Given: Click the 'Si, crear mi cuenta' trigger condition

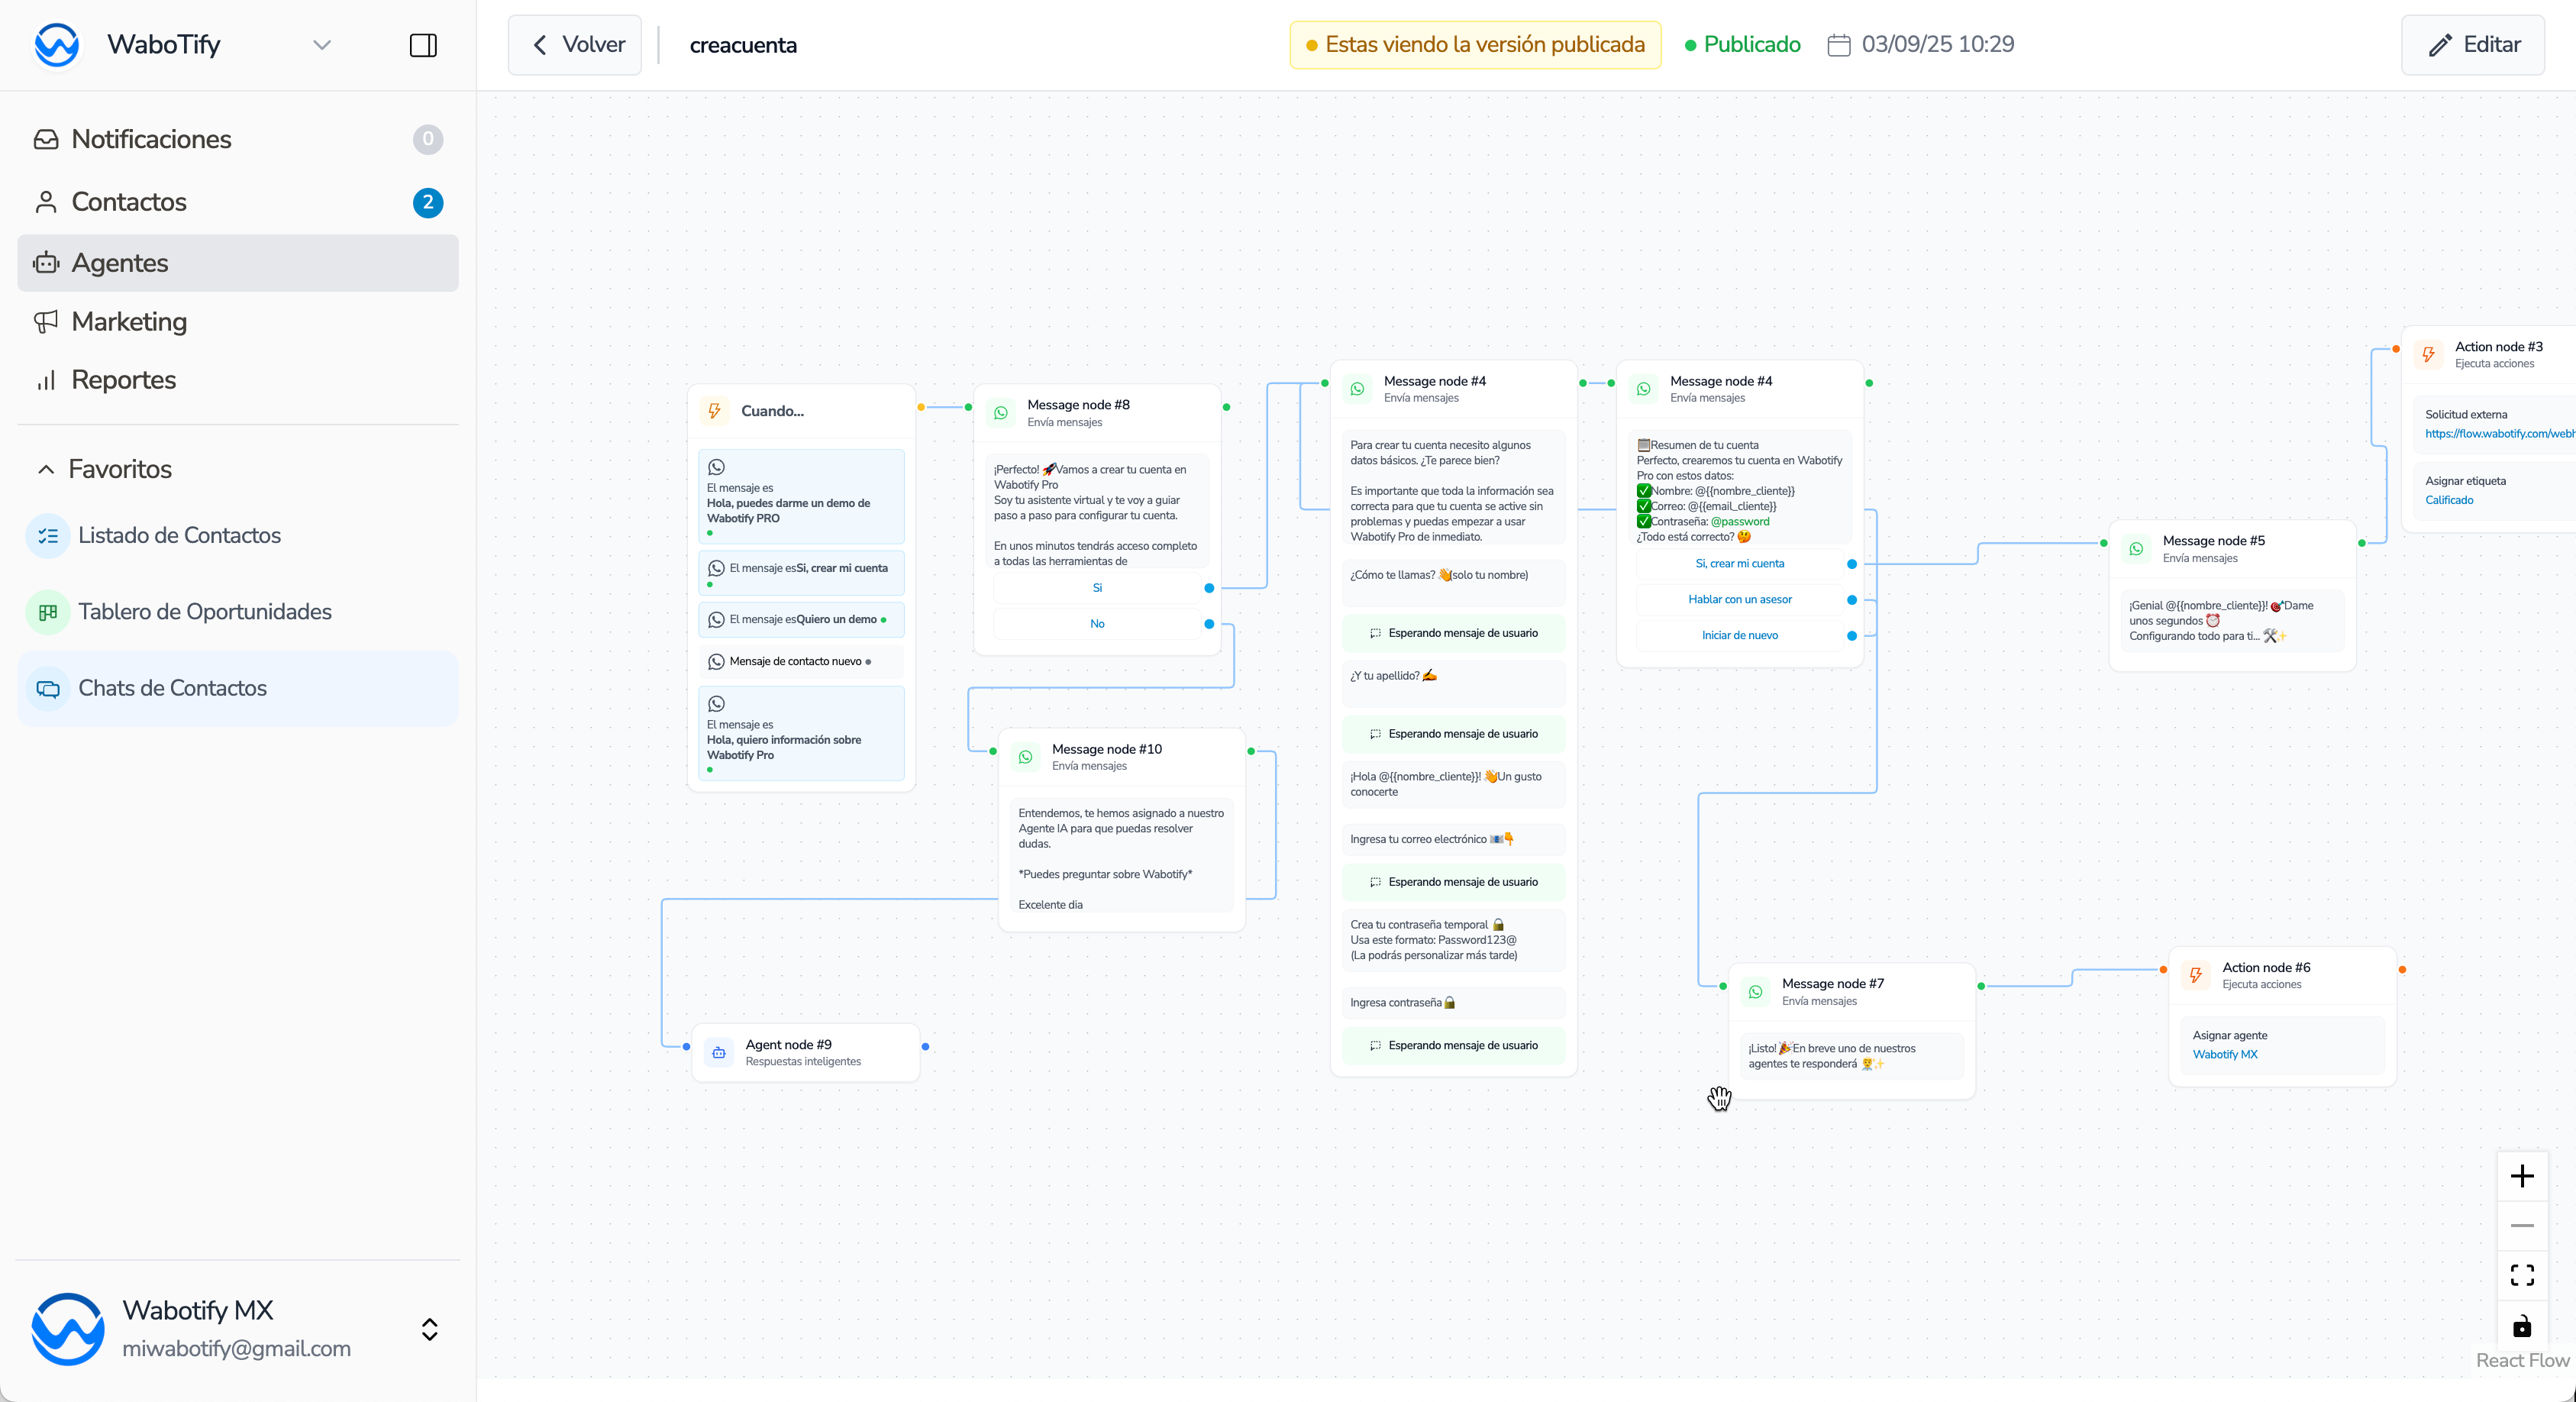Looking at the screenshot, I should [x=801, y=573].
